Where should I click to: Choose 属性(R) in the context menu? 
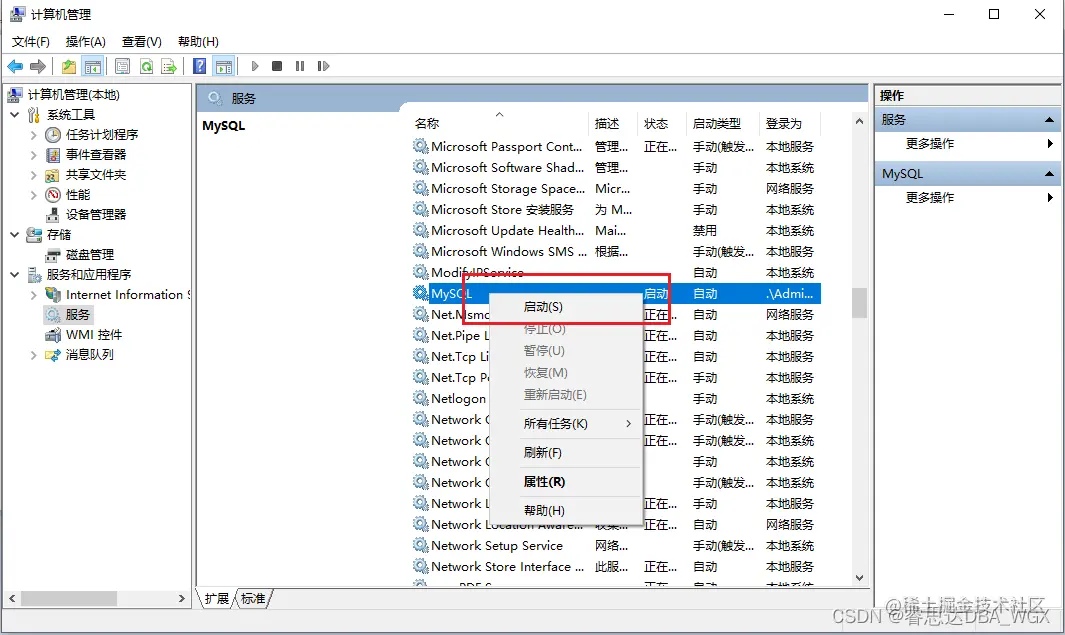point(566,482)
